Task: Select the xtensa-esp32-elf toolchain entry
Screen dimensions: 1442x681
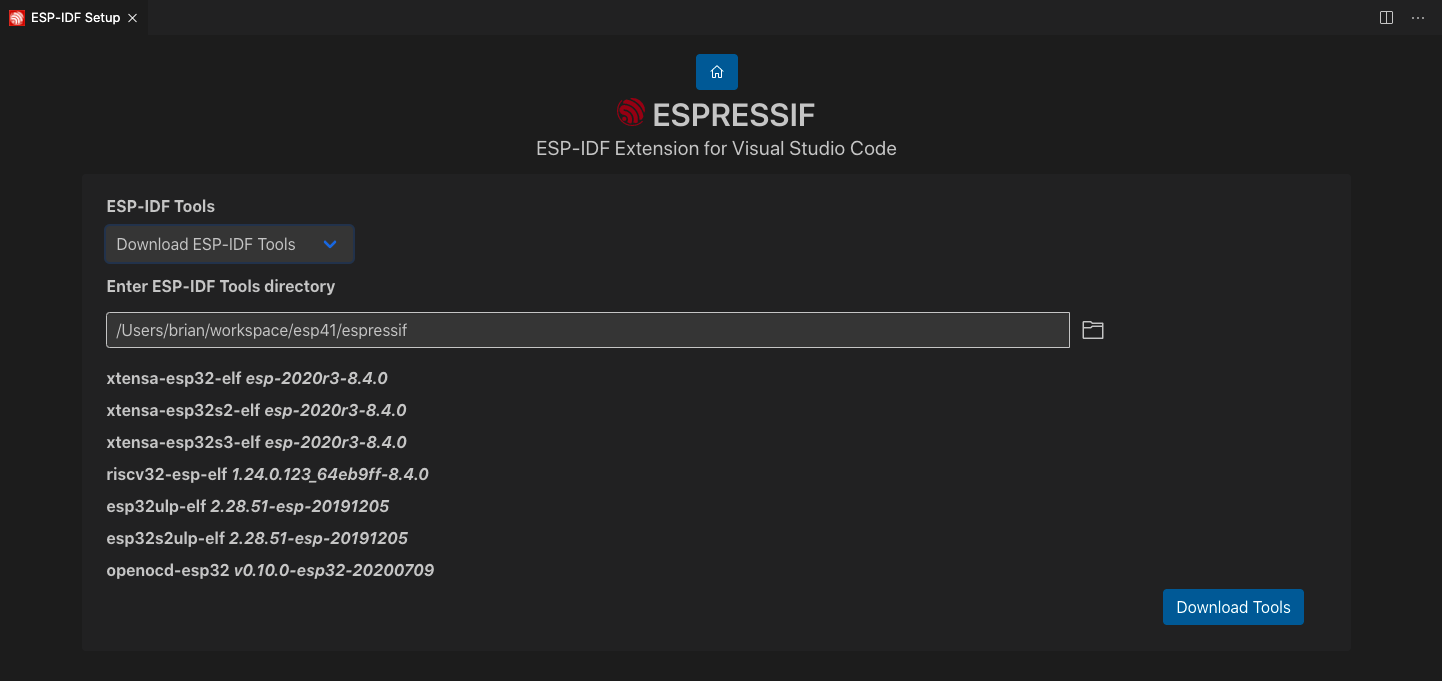Action: click(x=246, y=378)
